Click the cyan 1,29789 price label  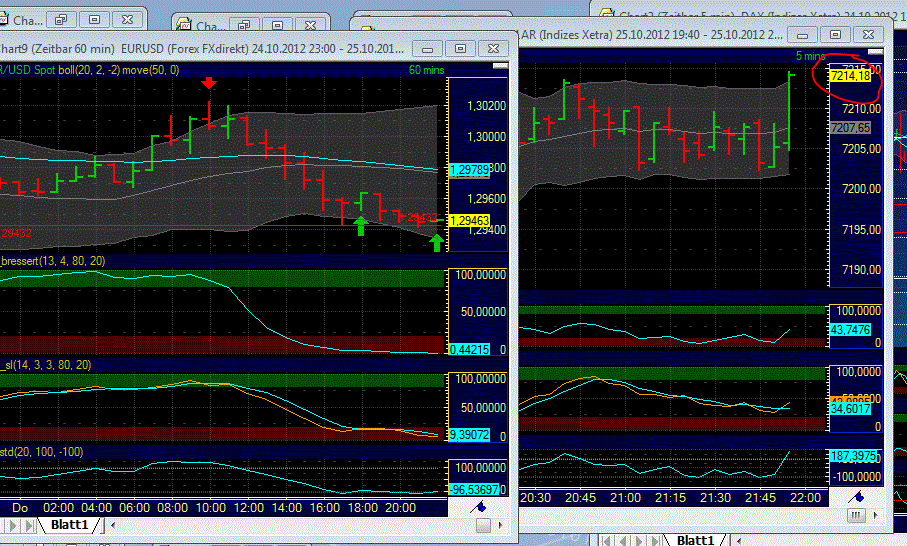[x=469, y=170]
